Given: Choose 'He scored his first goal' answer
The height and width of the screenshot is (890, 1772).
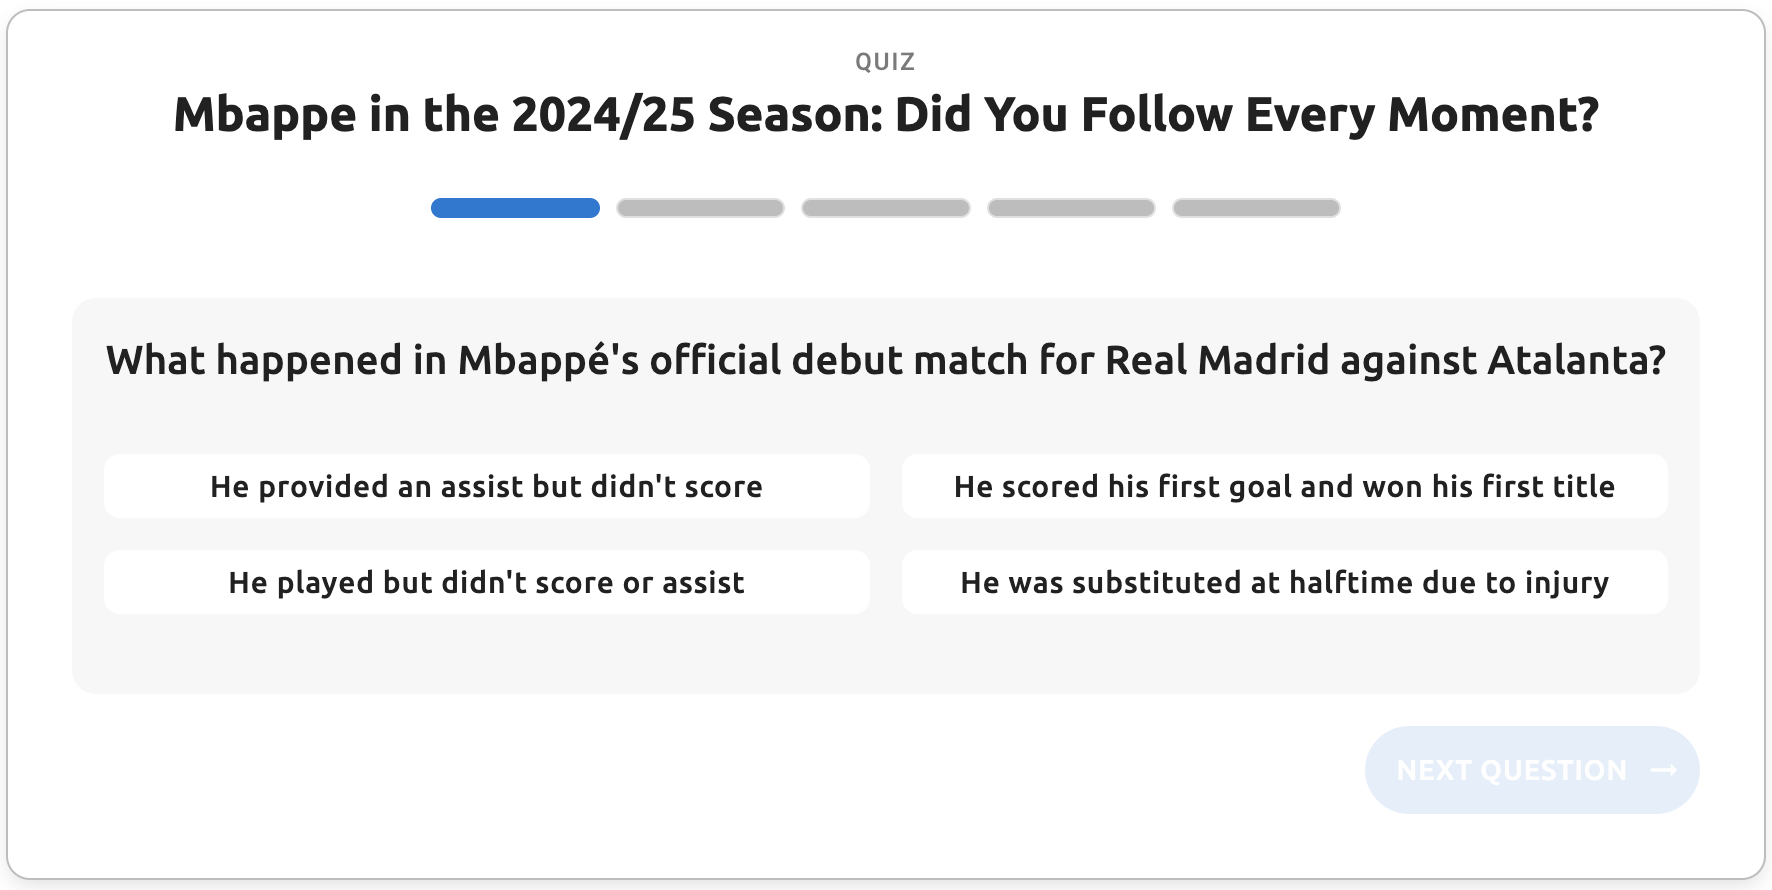Looking at the screenshot, I should tap(1284, 487).
